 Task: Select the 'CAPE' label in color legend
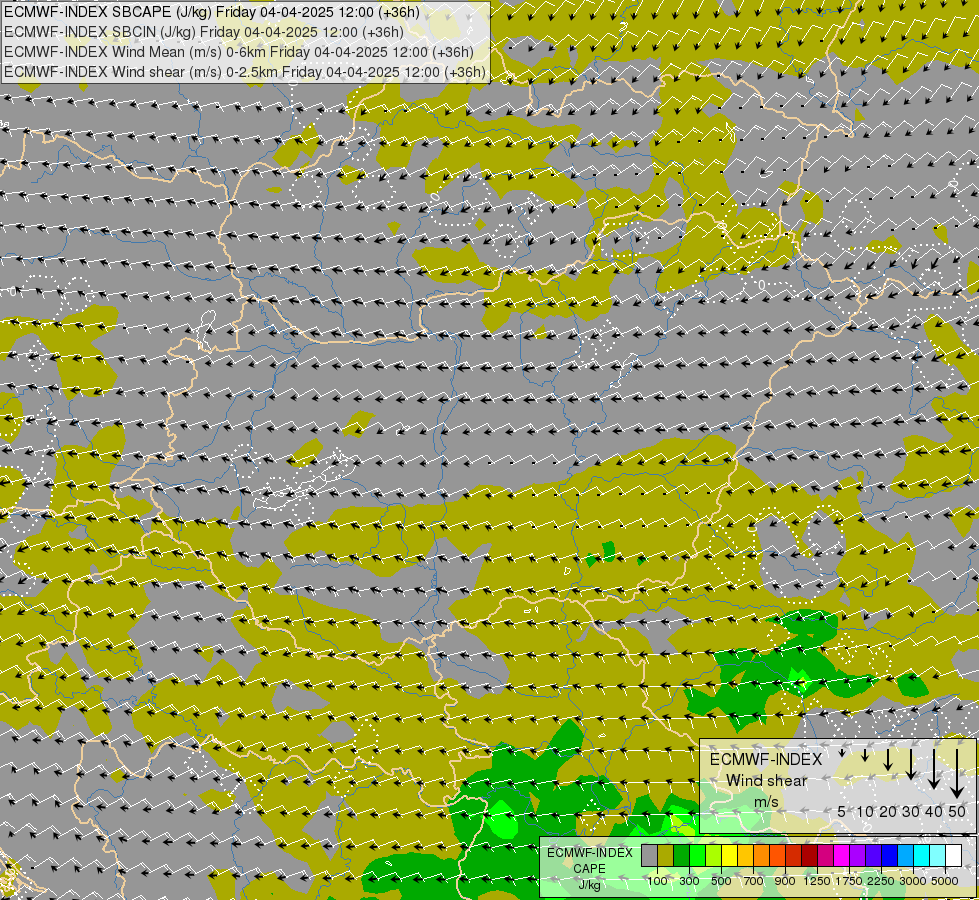(589, 869)
